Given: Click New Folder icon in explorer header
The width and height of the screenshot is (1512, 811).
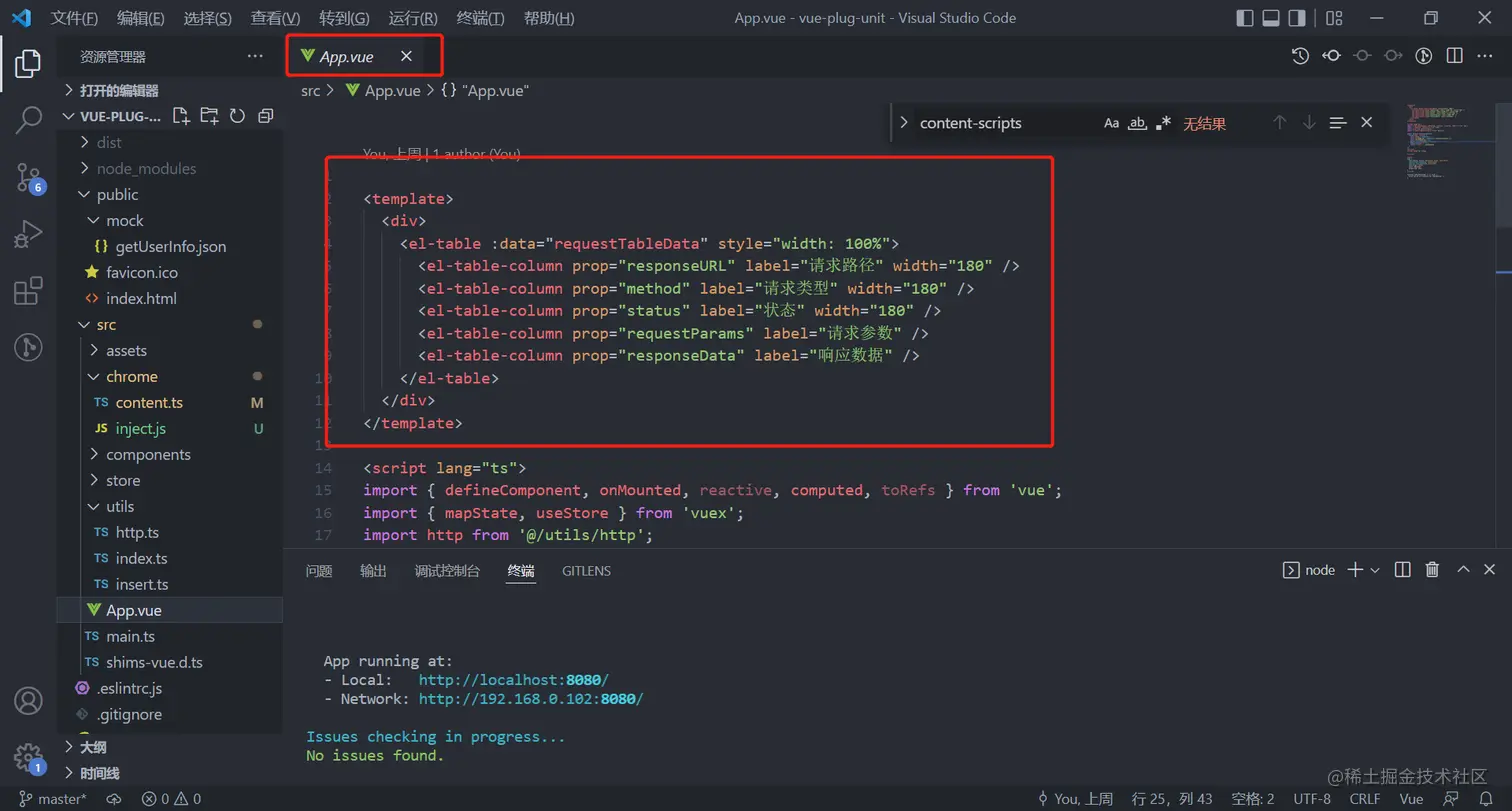Looking at the screenshot, I should [x=209, y=116].
